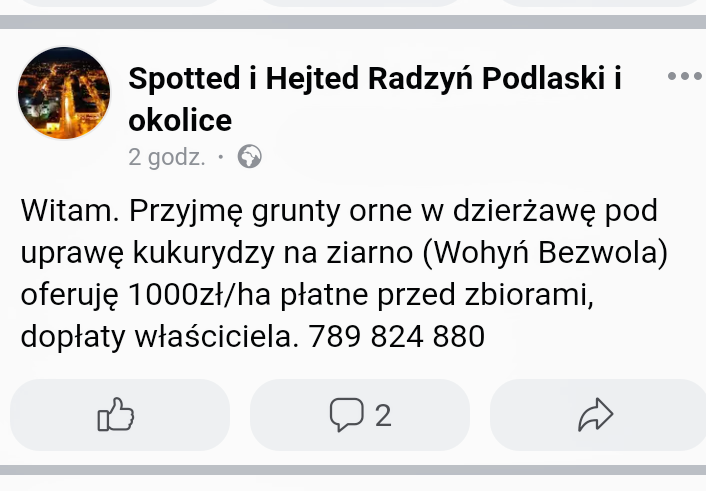The image size is (706, 491).
Task: Tap the phone number 789 824 880
Action: pyautogui.click(x=398, y=337)
